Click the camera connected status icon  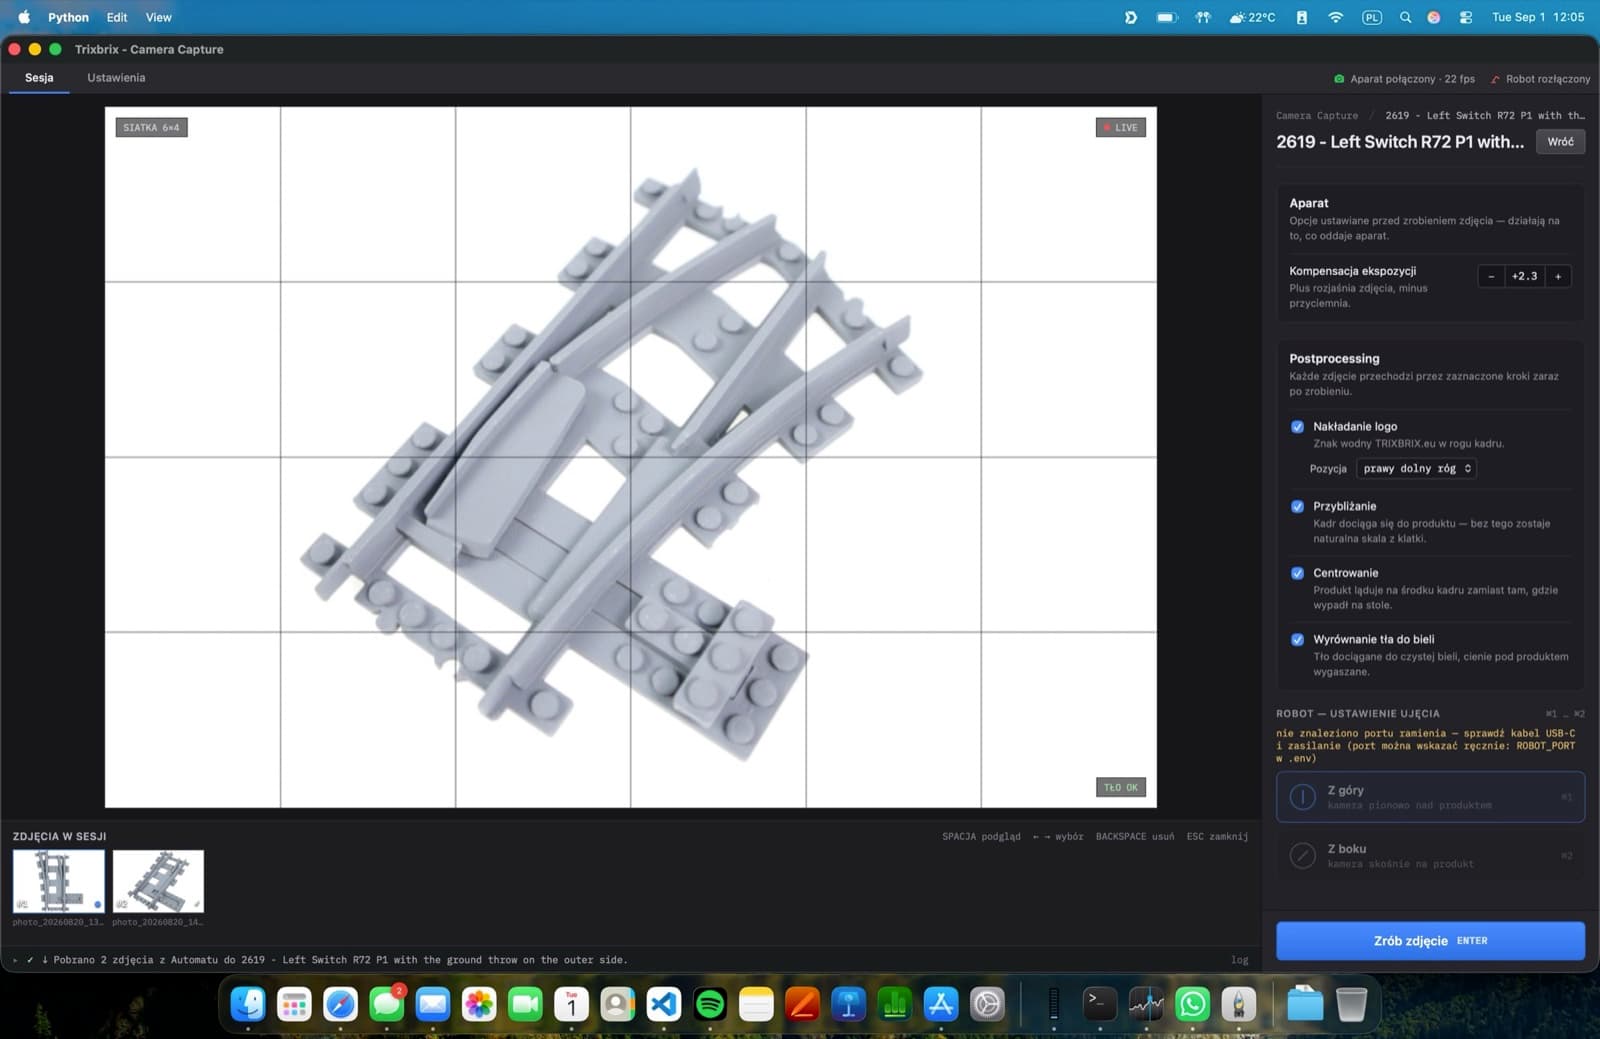point(1339,79)
